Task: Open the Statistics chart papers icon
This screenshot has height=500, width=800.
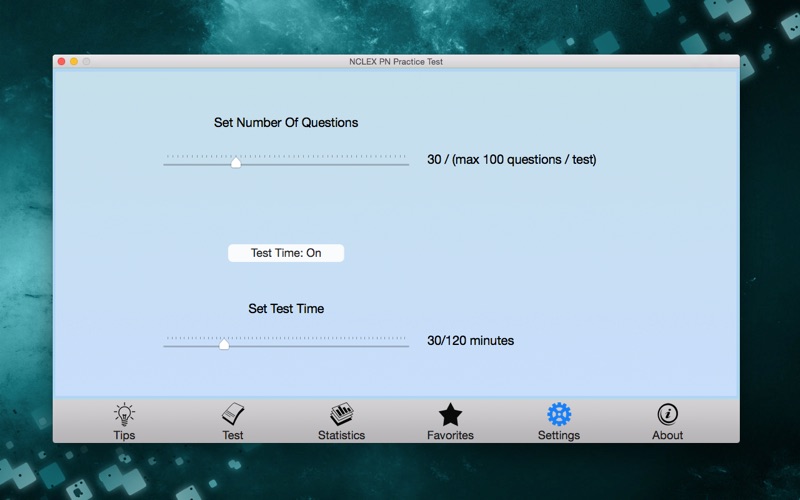Action: [x=341, y=414]
